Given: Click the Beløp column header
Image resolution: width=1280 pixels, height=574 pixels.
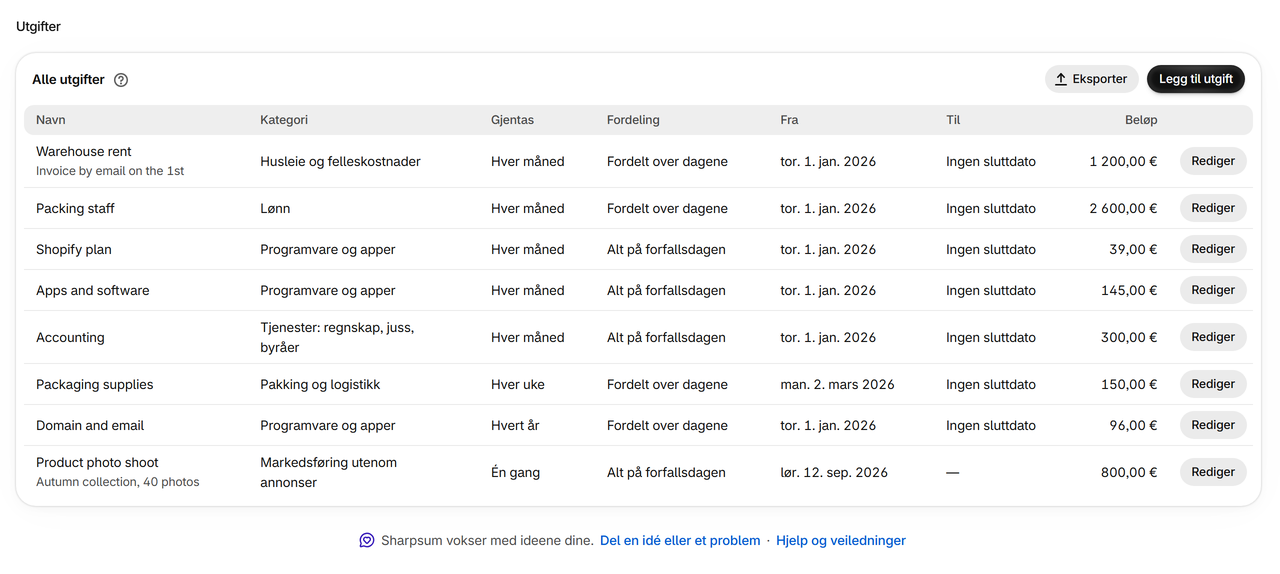Looking at the screenshot, I should point(1141,120).
